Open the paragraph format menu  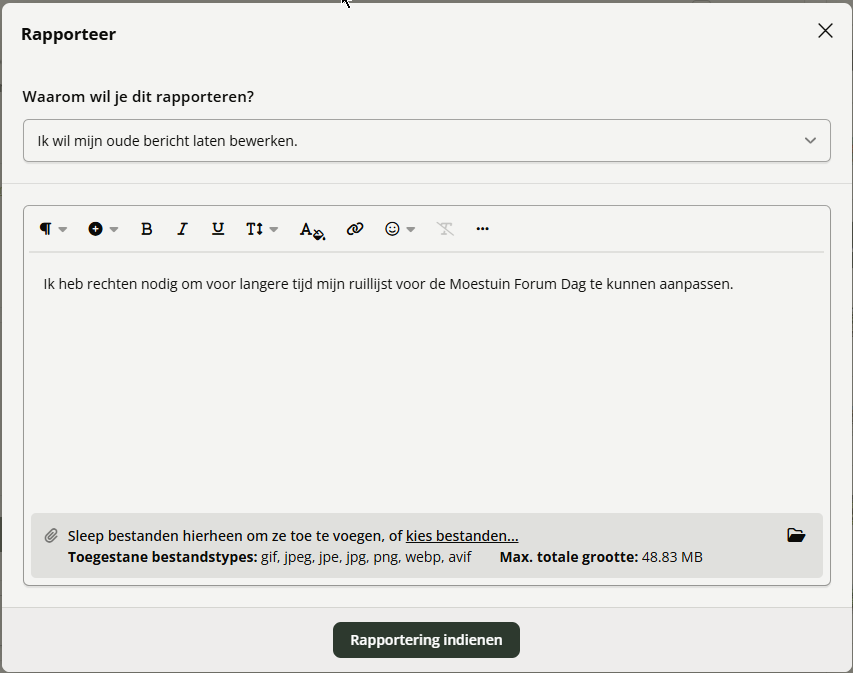(53, 229)
